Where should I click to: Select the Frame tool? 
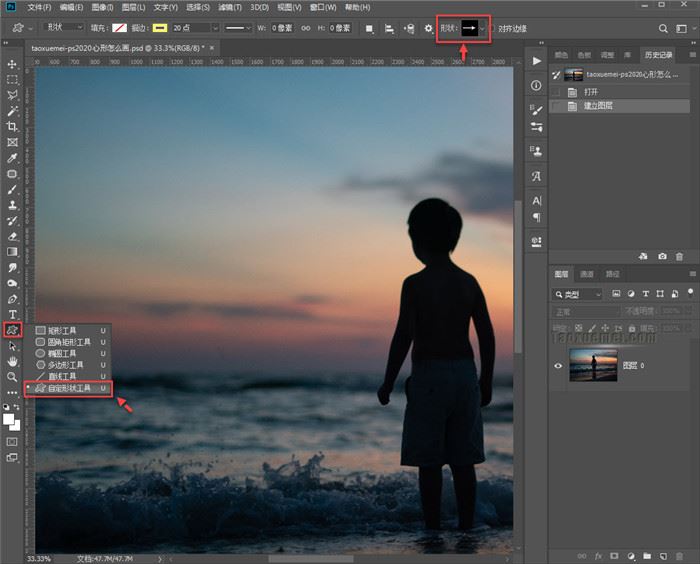point(12,142)
